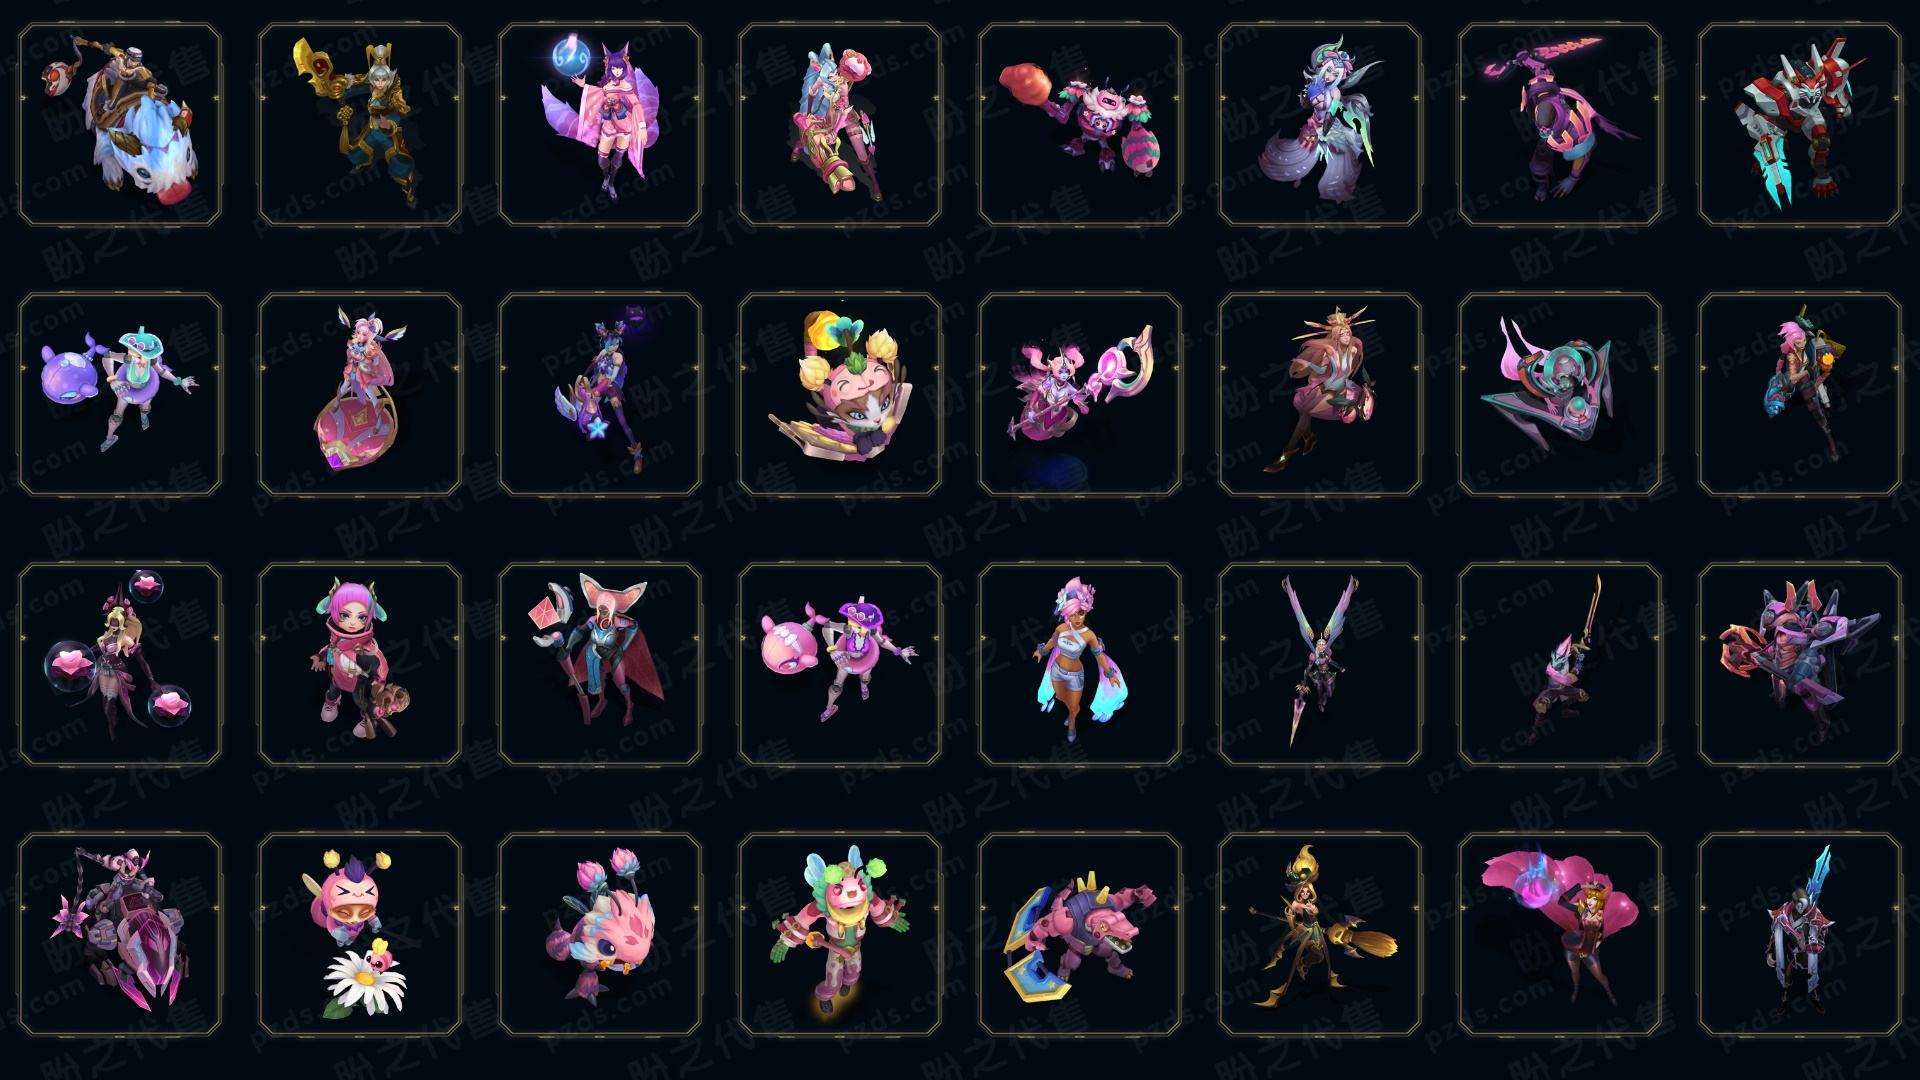The height and width of the screenshot is (1080, 1920).
Task: Pick the pink armored hound with shield
Action: [1080, 934]
